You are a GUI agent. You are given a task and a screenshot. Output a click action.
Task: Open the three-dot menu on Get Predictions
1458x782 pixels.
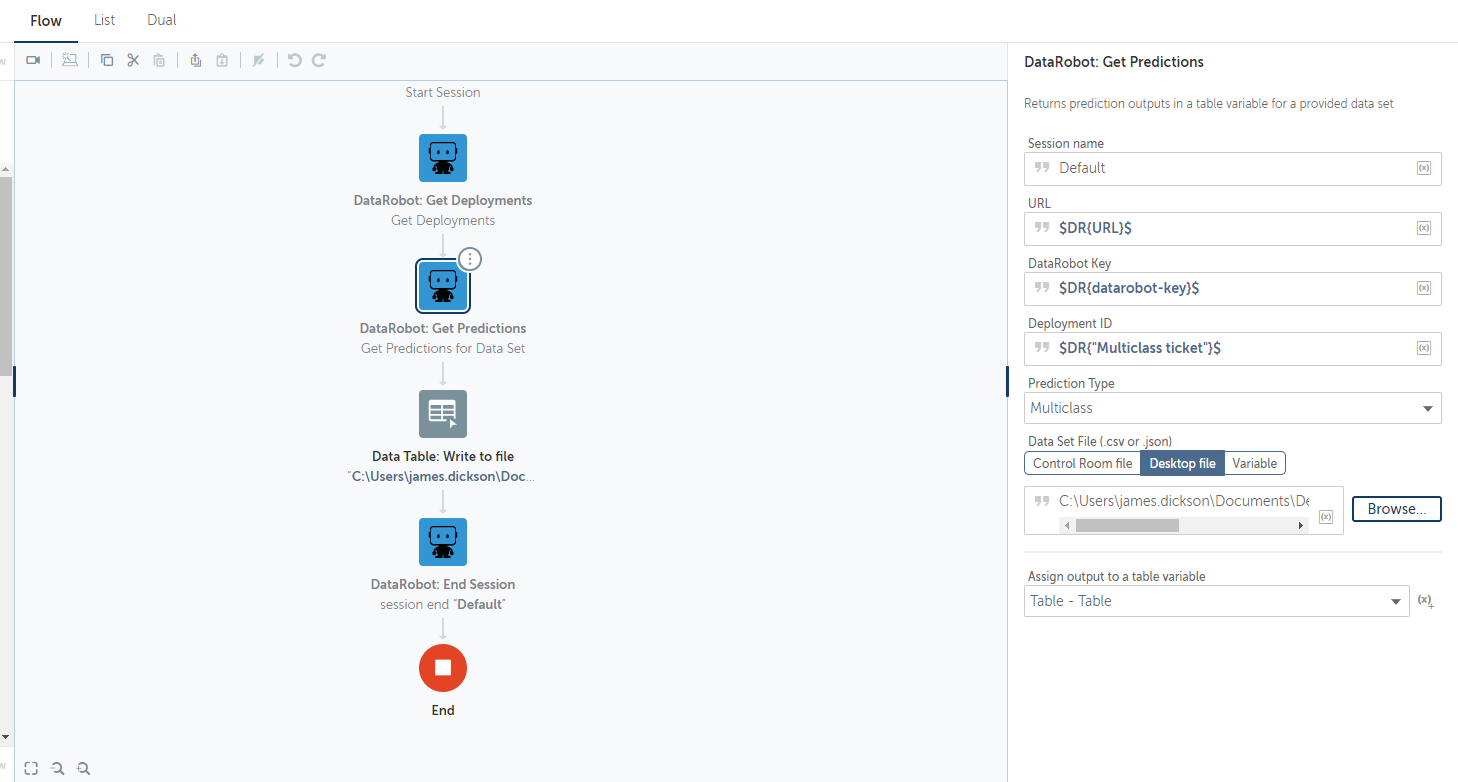point(470,259)
